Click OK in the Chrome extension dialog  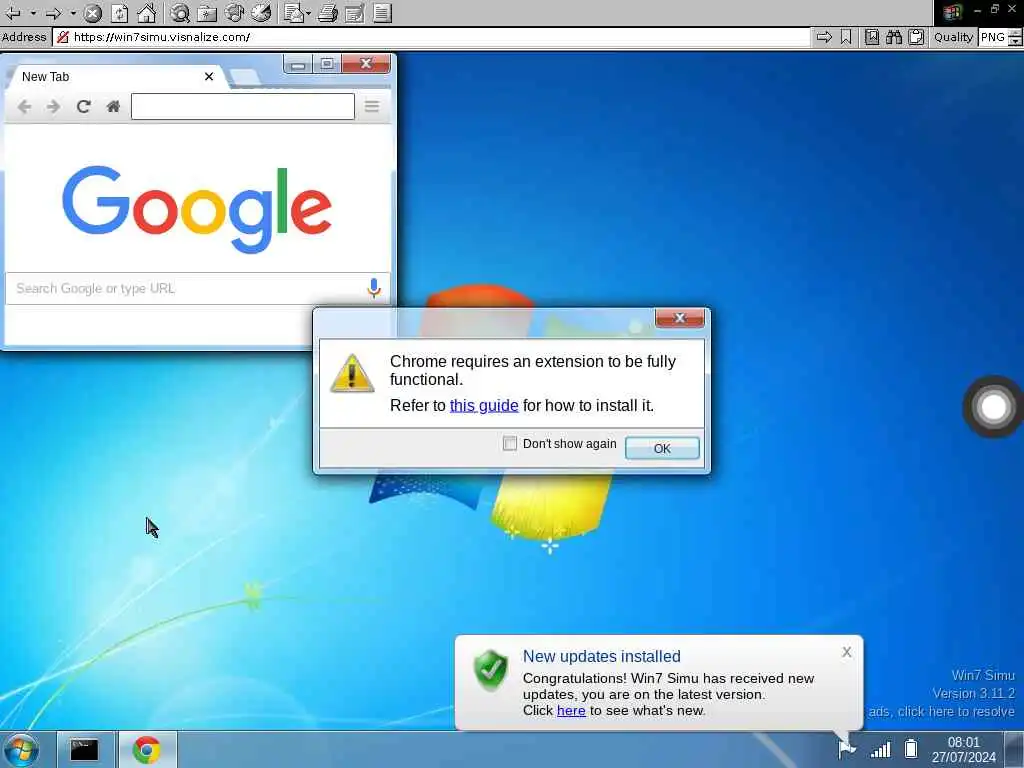(662, 448)
